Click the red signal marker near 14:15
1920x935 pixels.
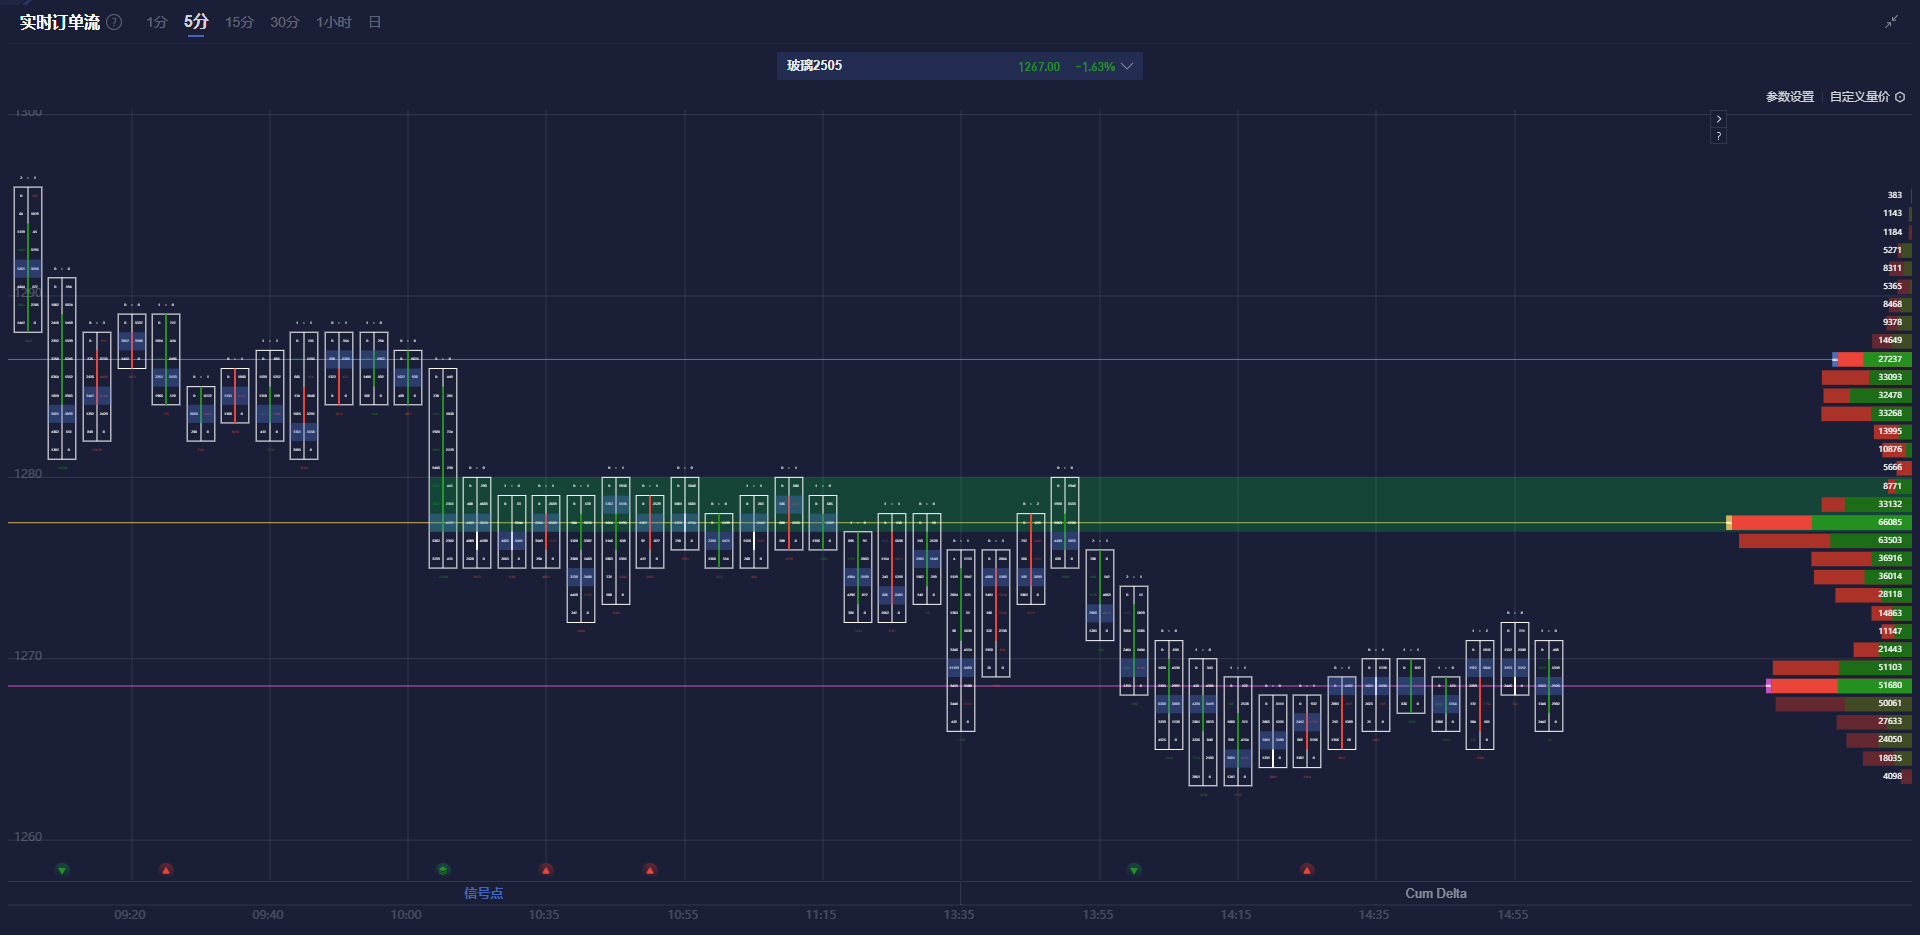(x=1307, y=870)
